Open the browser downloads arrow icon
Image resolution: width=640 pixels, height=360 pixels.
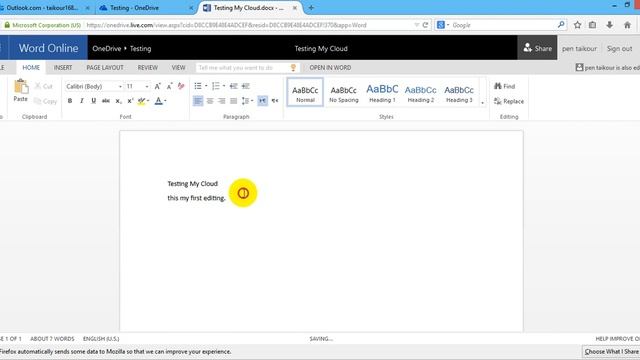[x=609, y=25]
